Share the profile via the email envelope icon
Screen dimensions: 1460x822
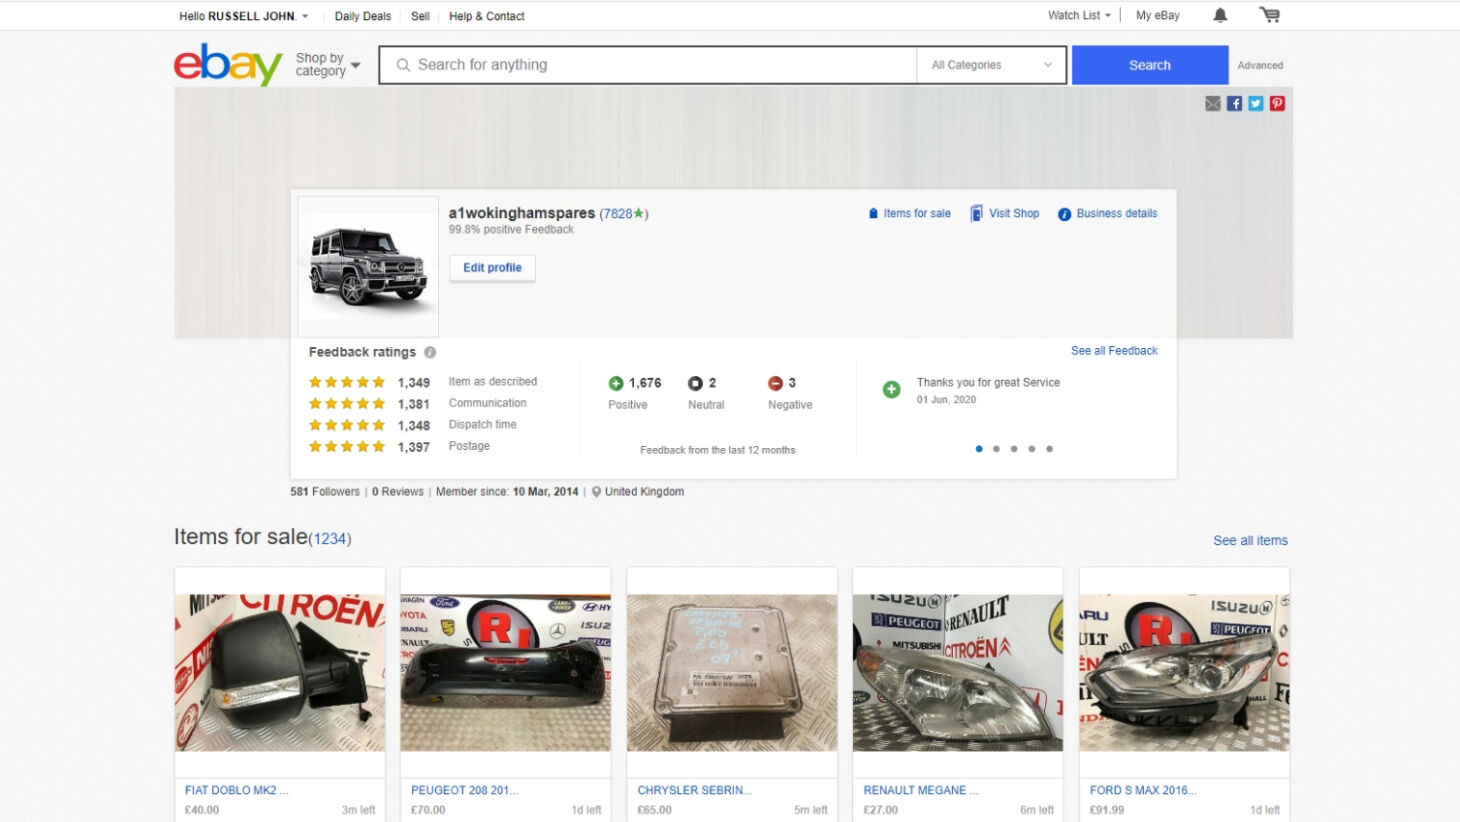point(1213,103)
